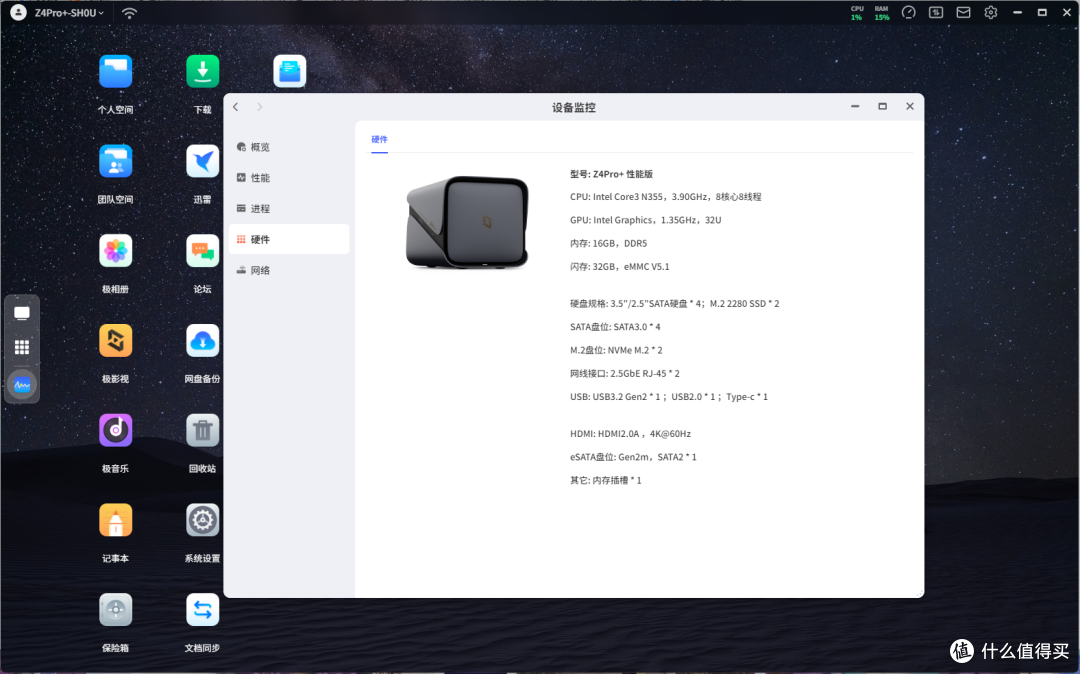Click the USB ports specification line
This screenshot has width=1080, height=674.
[669, 397]
